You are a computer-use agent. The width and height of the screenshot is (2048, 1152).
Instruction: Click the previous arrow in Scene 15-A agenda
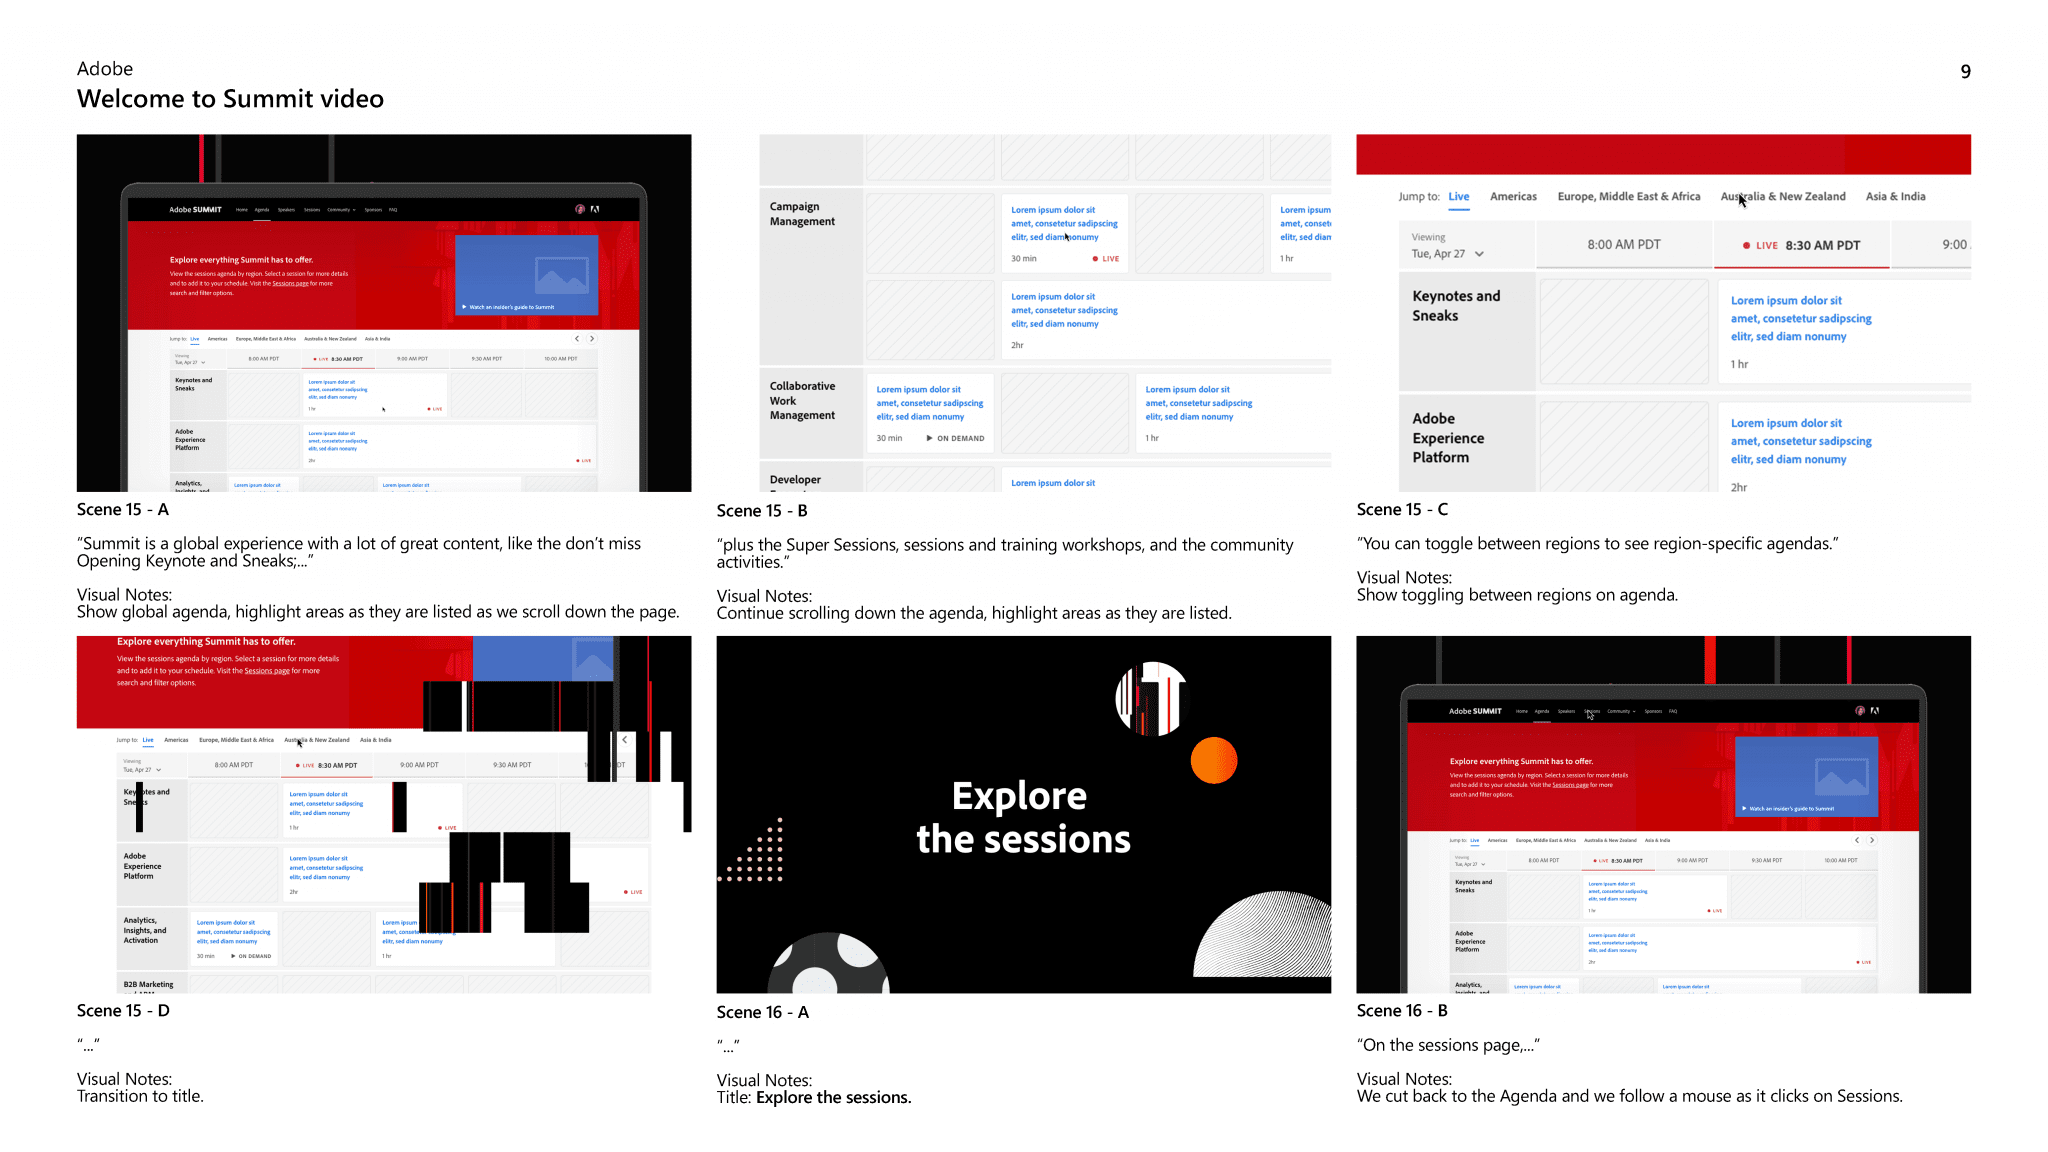point(577,339)
